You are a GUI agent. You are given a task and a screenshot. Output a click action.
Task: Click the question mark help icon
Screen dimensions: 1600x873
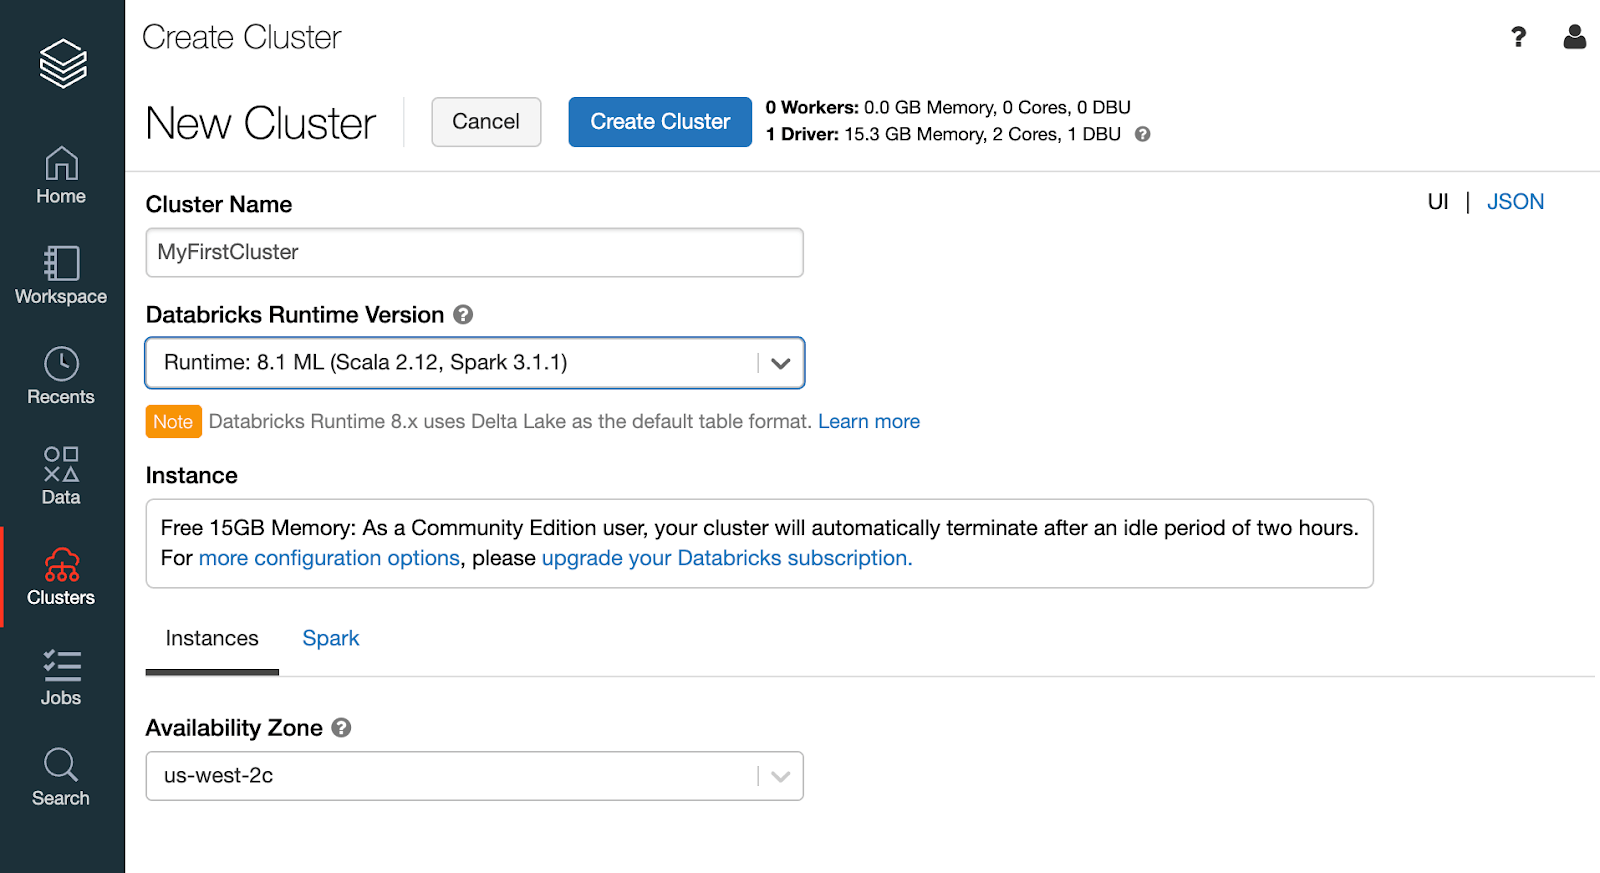tap(1518, 37)
